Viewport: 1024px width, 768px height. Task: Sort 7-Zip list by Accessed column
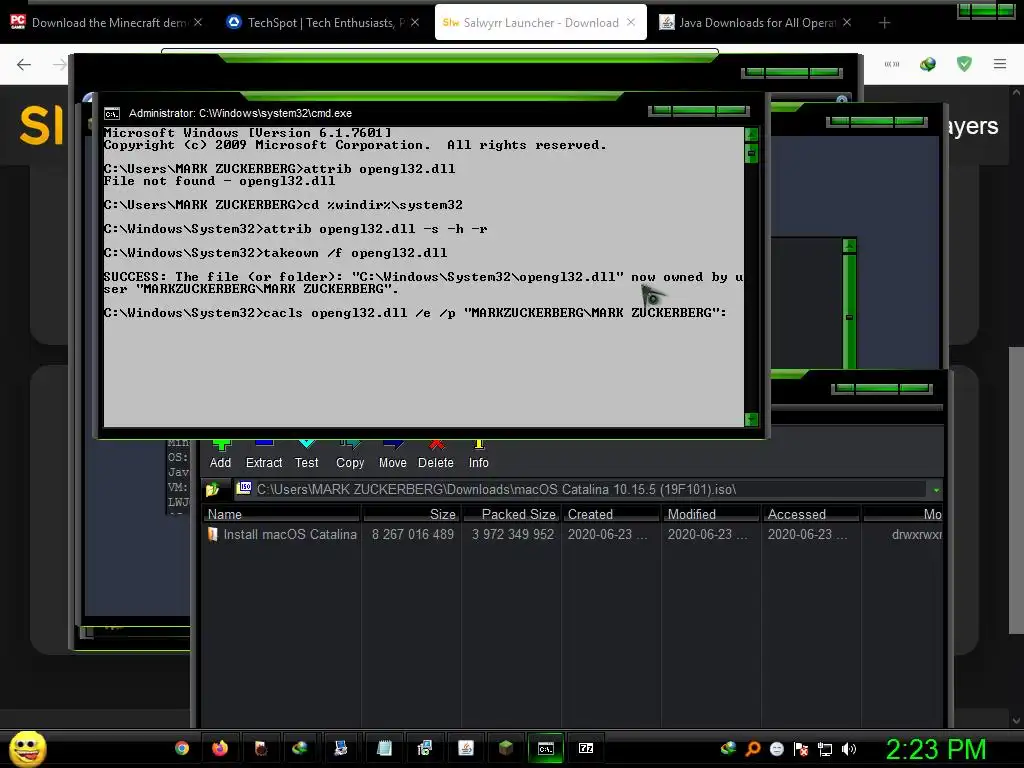coord(811,514)
